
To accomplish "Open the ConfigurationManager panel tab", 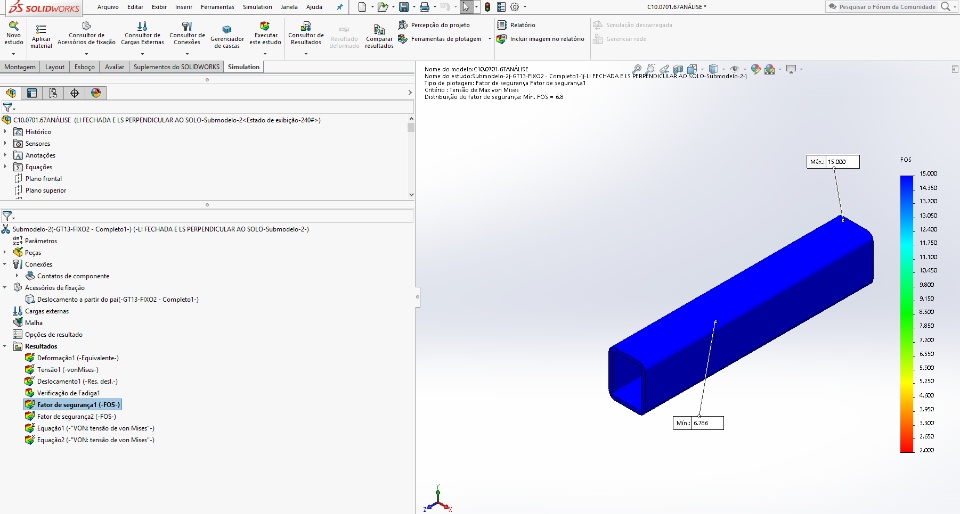I will click(x=53, y=93).
